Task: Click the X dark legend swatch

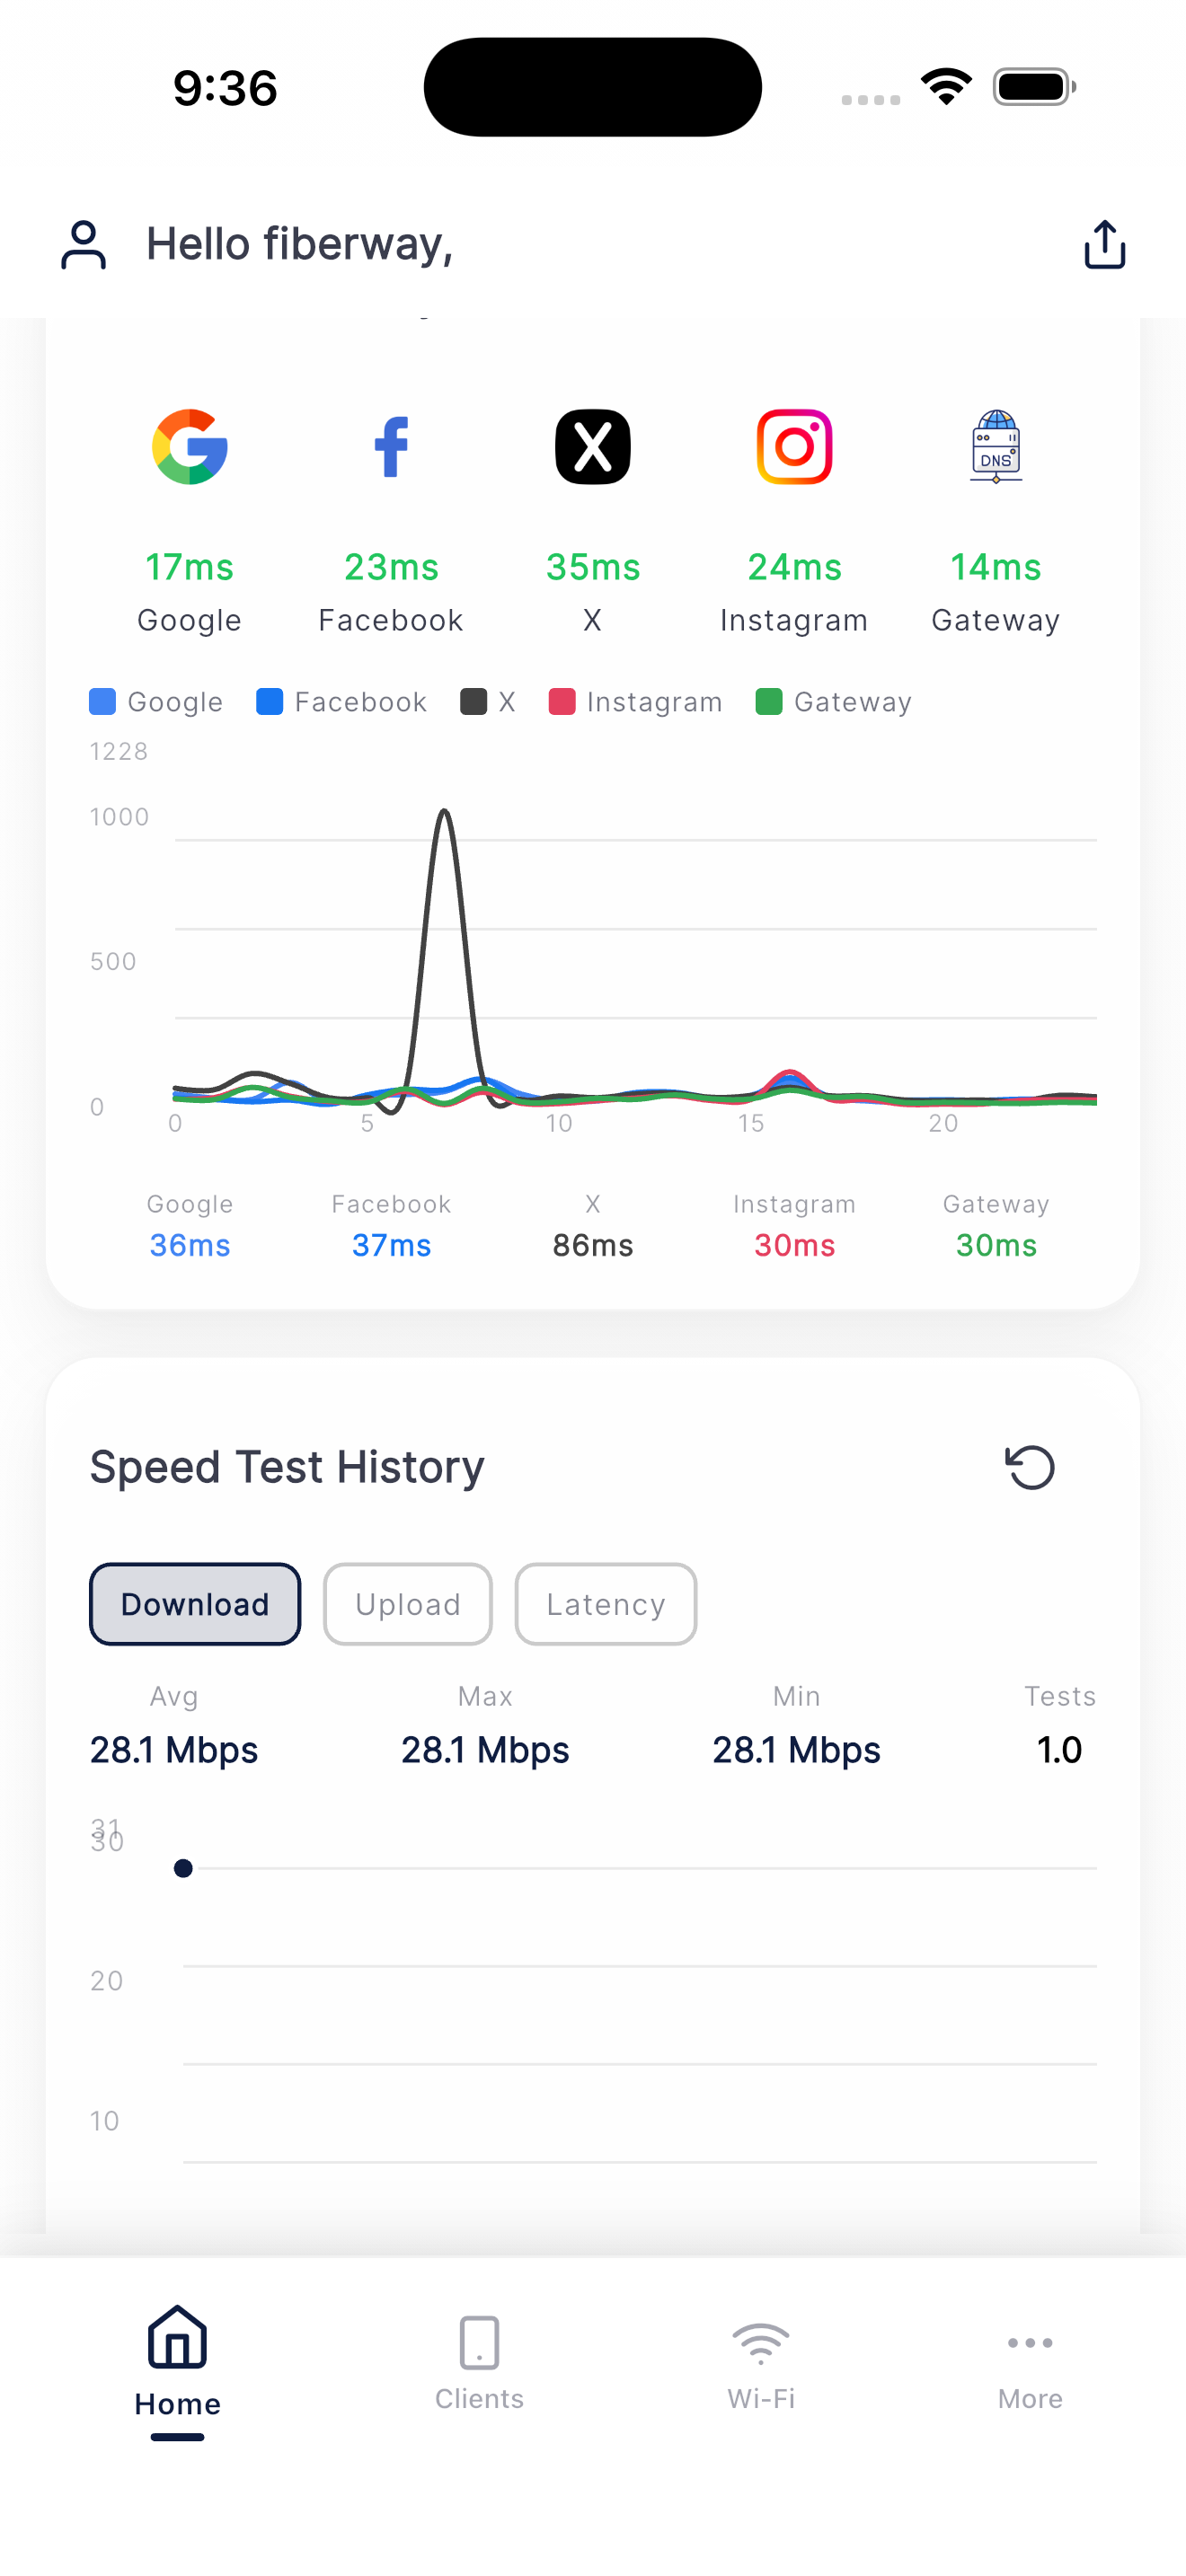Action: (x=473, y=702)
